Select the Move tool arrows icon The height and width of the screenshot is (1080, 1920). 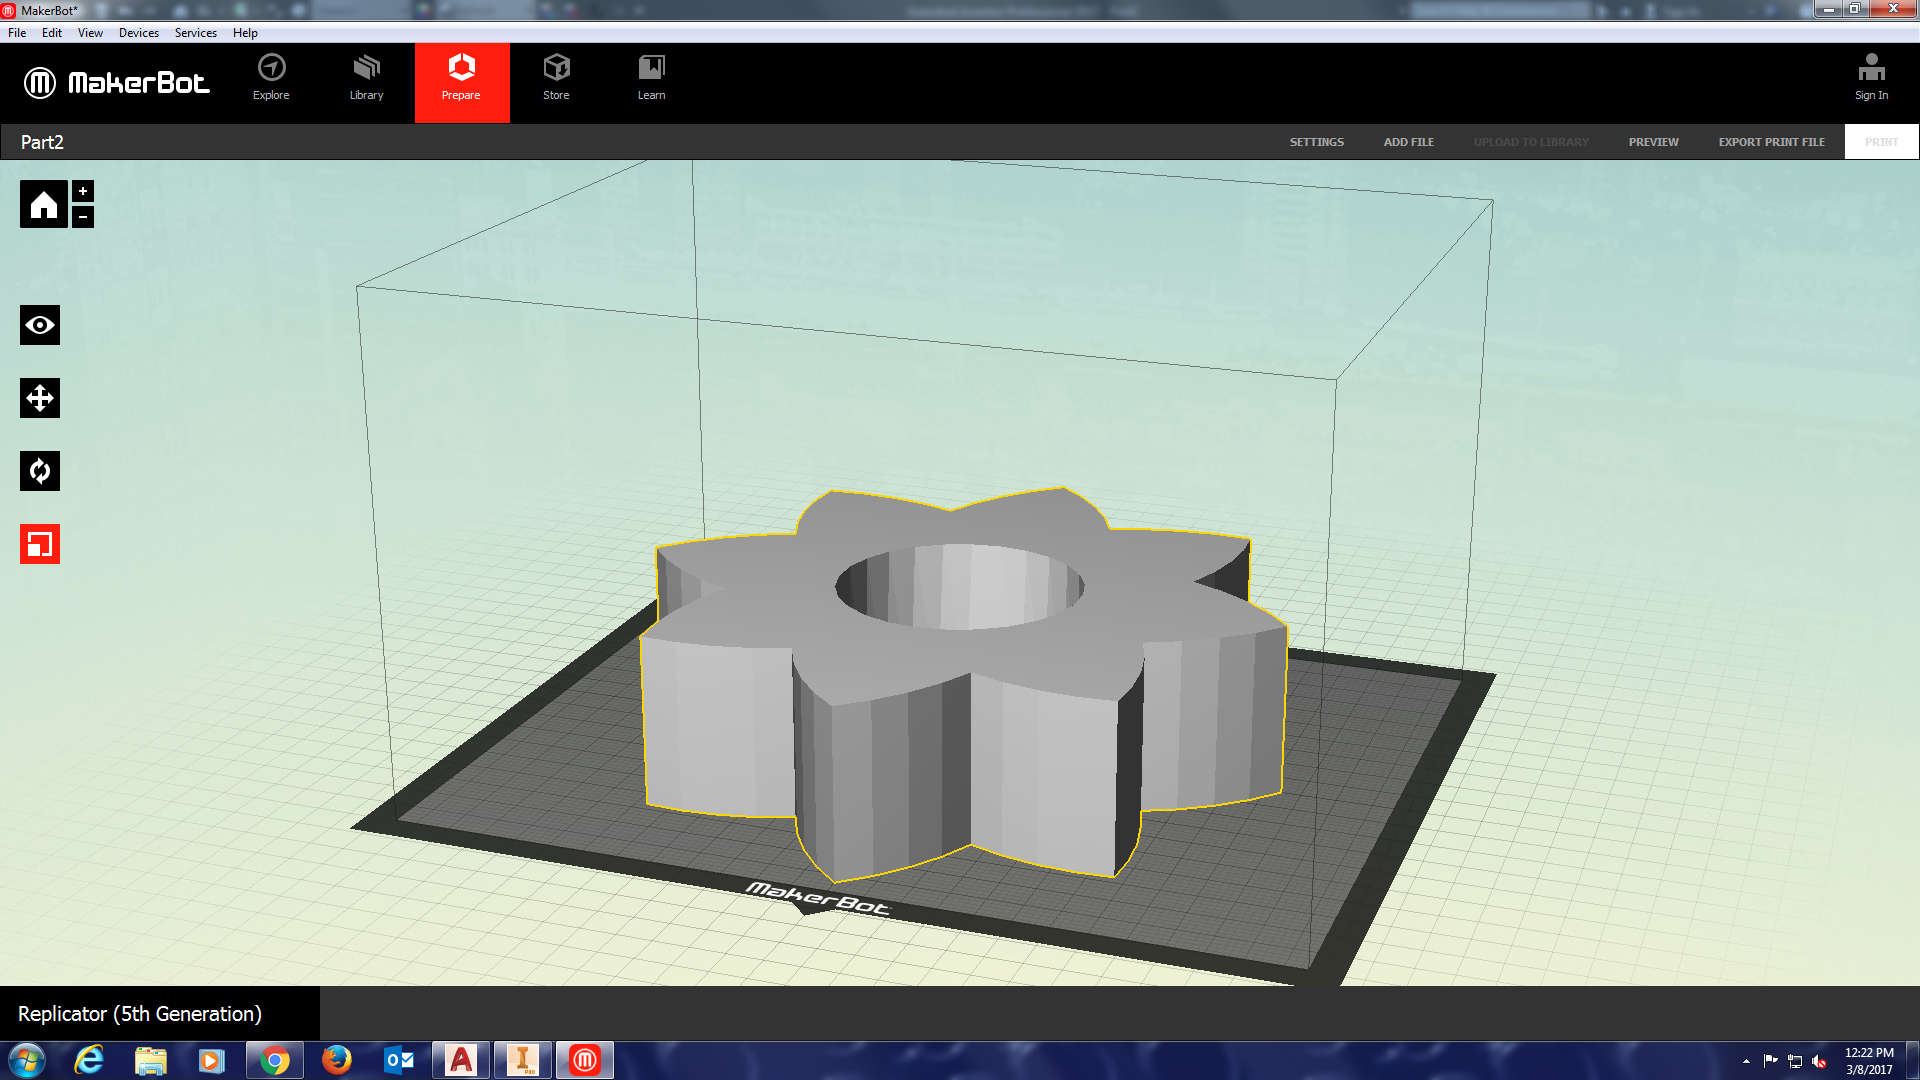tap(40, 398)
